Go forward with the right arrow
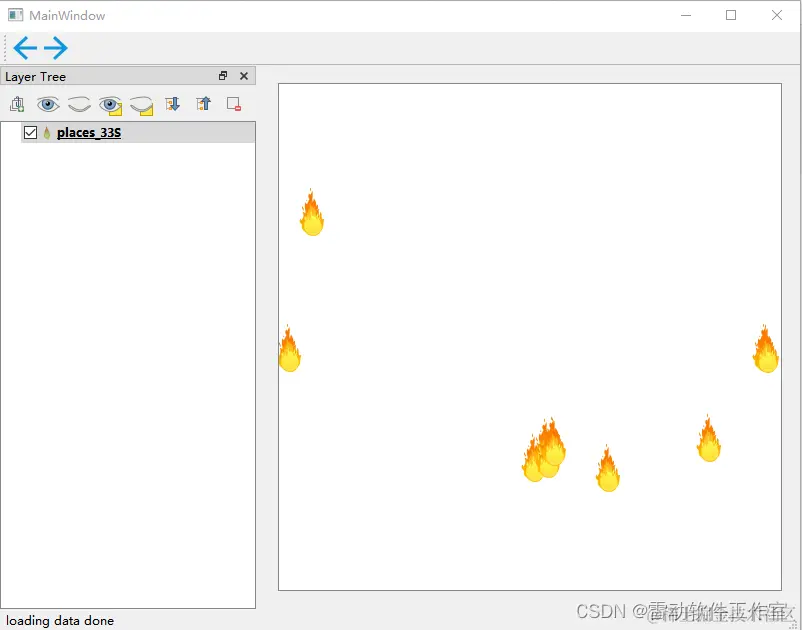Image resolution: width=802 pixels, height=630 pixels. tap(56, 48)
